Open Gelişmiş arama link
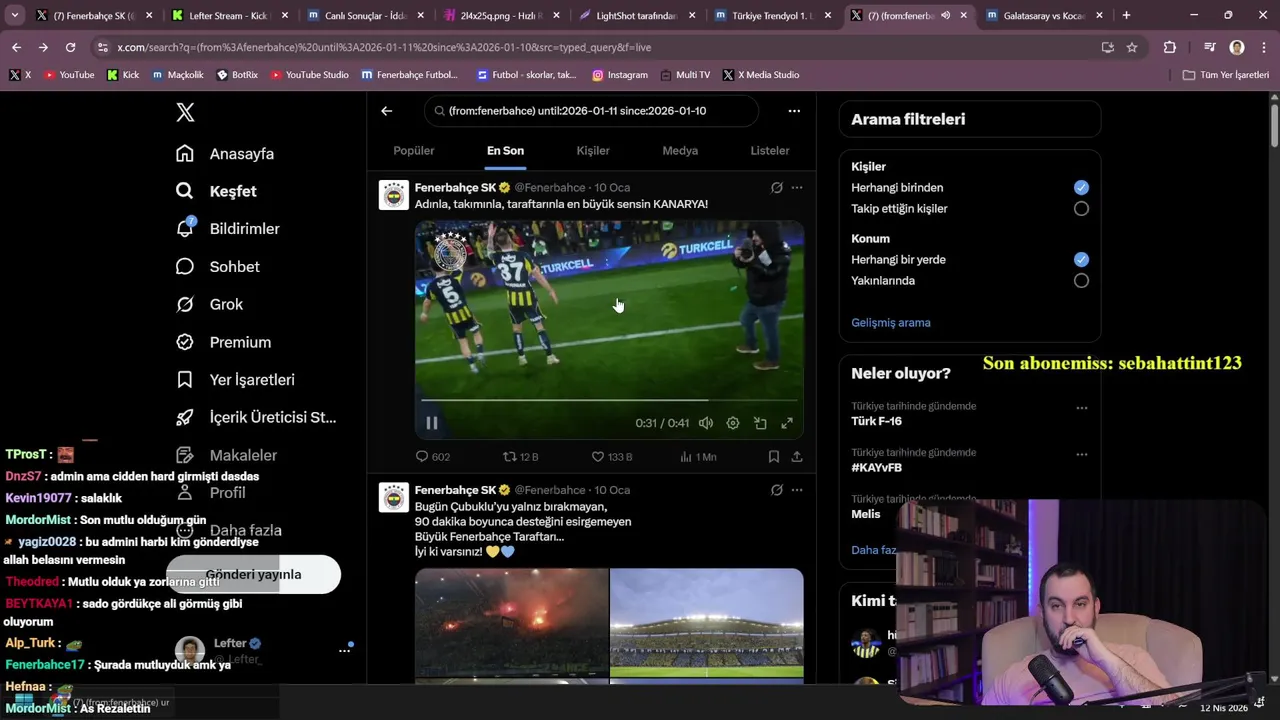This screenshot has width=1280, height=720. pyautogui.click(x=891, y=323)
